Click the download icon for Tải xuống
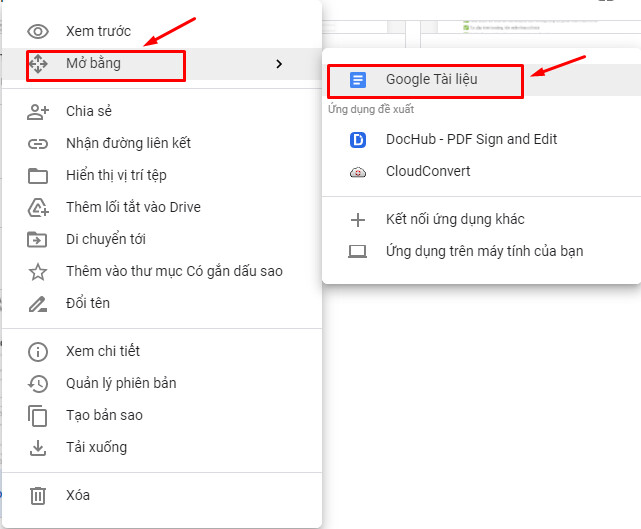This screenshot has width=641, height=529. pos(38,448)
